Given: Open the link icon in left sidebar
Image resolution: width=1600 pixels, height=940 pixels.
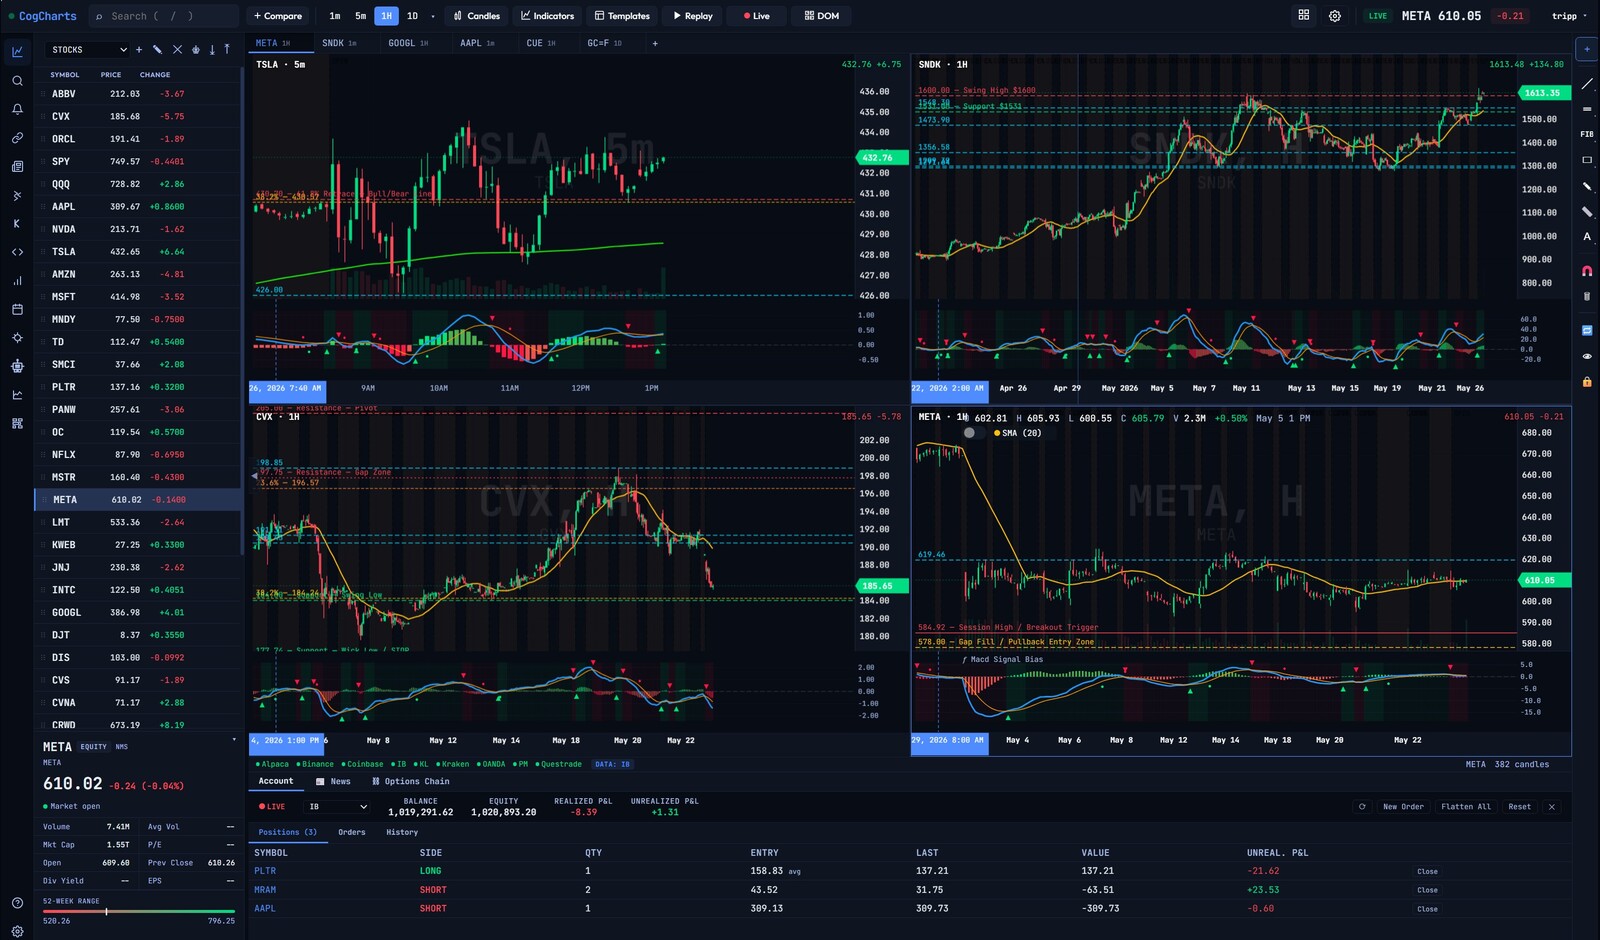Looking at the screenshot, I should click(x=17, y=138).
